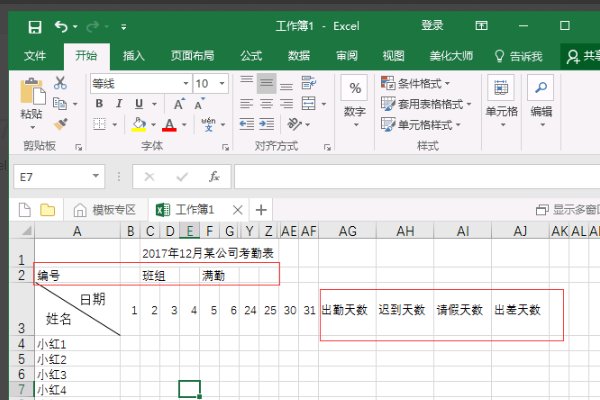Click 登录 sign in link

pyautogui.click(x=432, y=26)
